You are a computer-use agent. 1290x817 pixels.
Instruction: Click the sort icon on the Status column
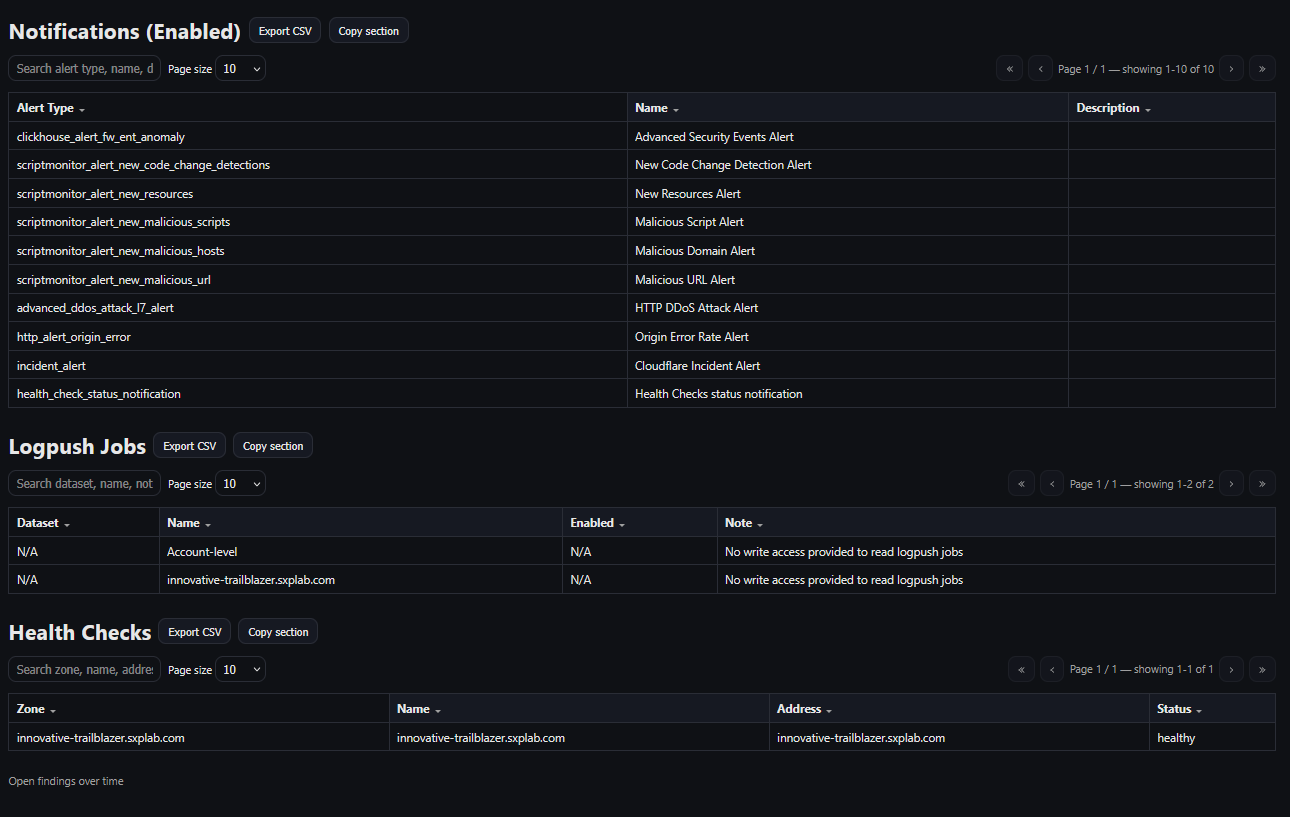pos(1198,709)
